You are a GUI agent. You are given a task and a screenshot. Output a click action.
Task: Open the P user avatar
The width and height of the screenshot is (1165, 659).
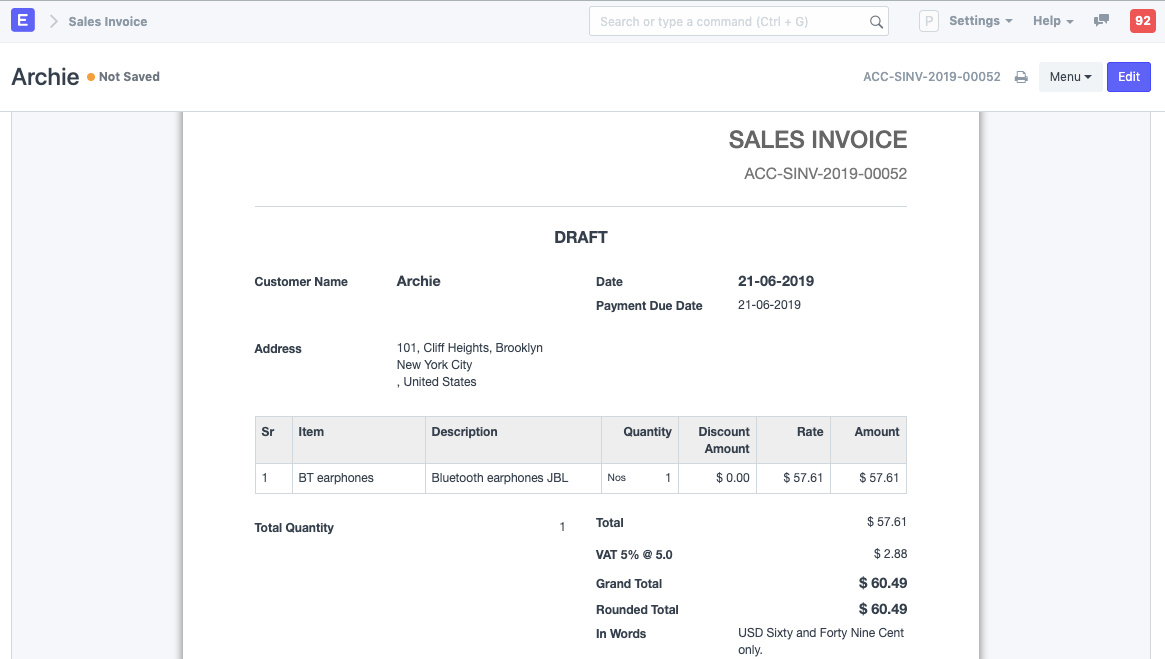tap(928, 20)
